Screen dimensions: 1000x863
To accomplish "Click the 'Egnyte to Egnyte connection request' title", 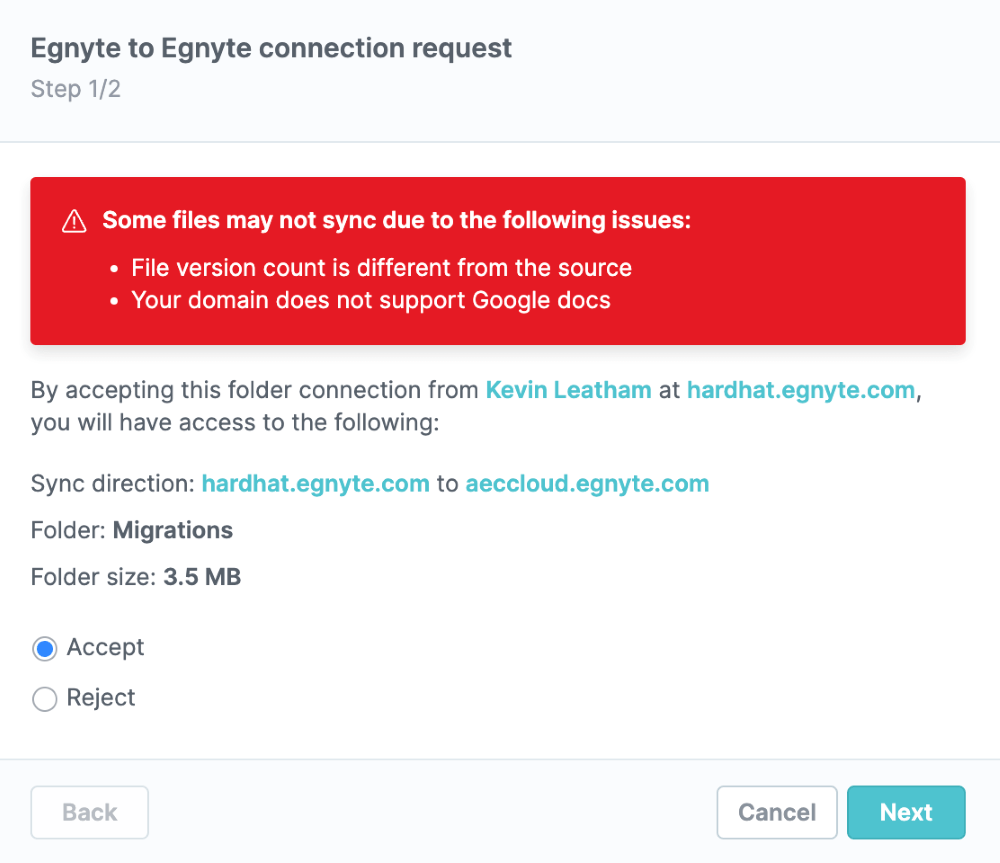I will pos(271,48).
